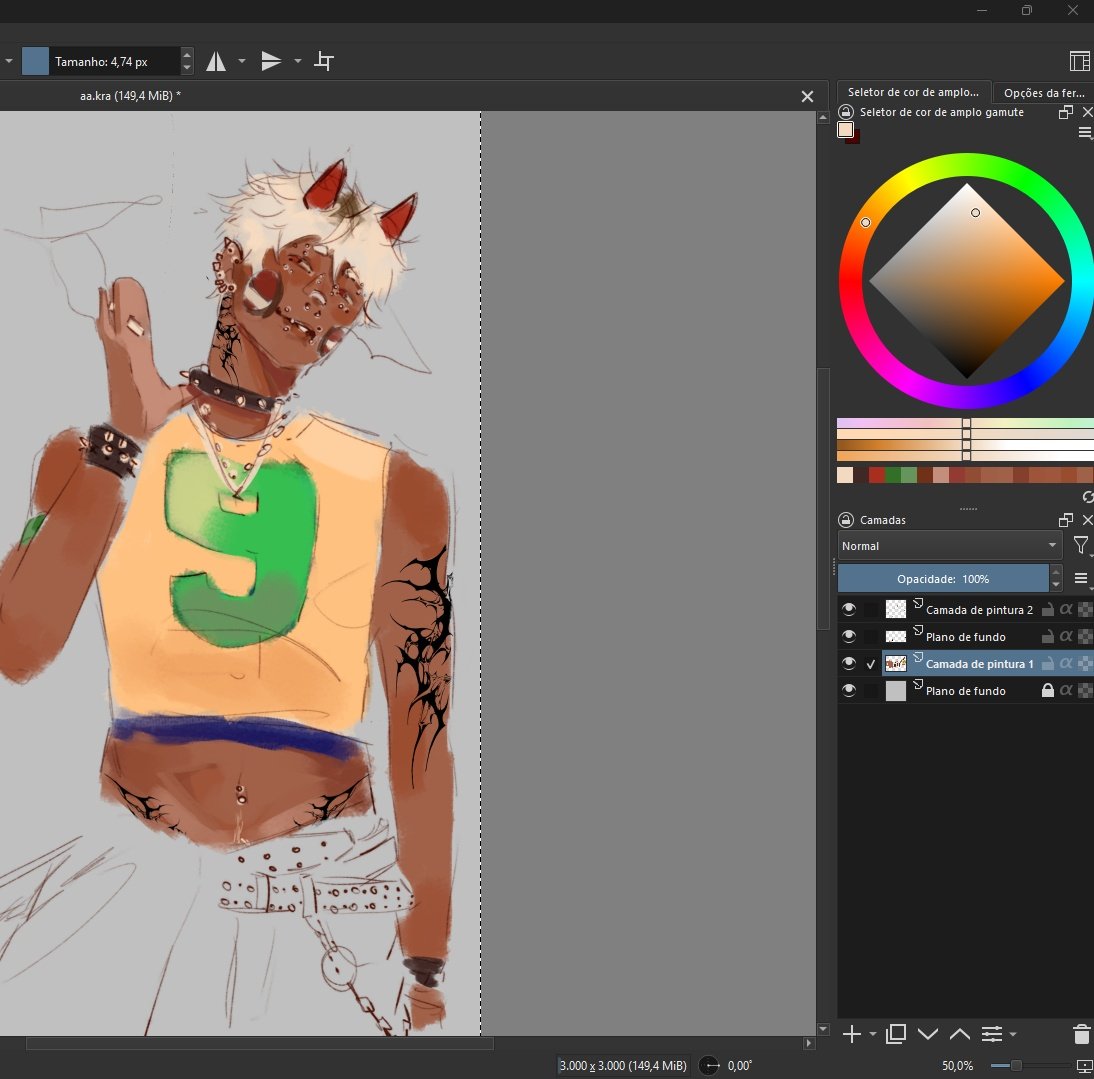Close the aa.kra document tab
Viewport: 1094px width, 1079px height.
tap(807, 96)
